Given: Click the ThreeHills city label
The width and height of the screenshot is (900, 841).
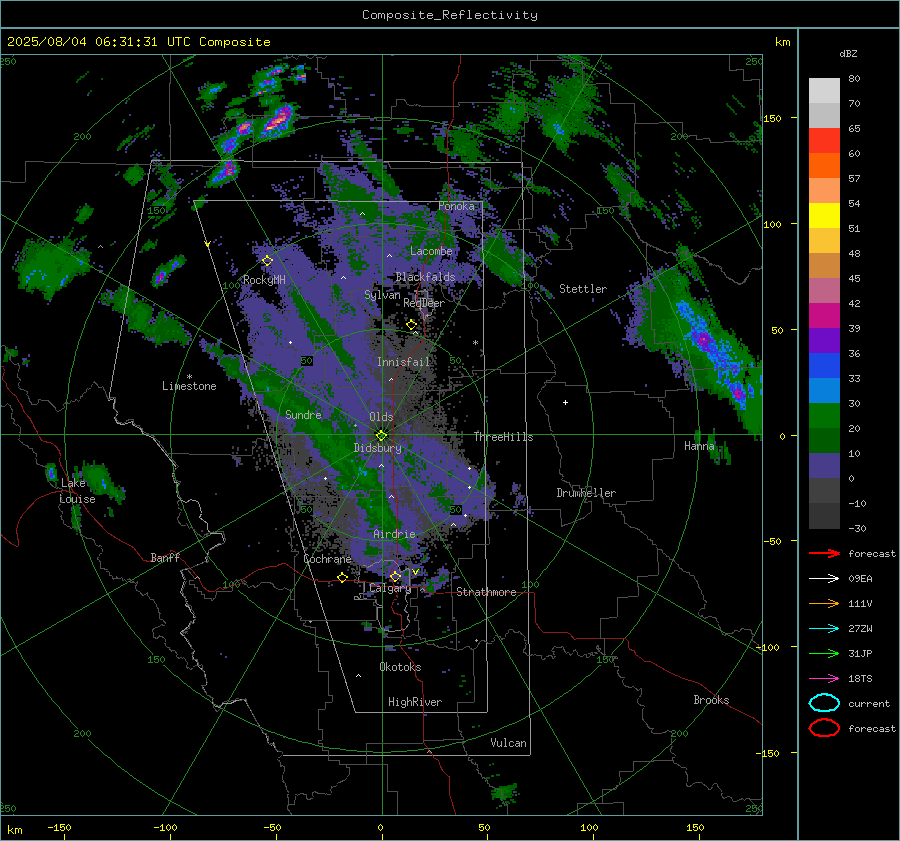Looking at the screenshot, I should pos(503,437).
